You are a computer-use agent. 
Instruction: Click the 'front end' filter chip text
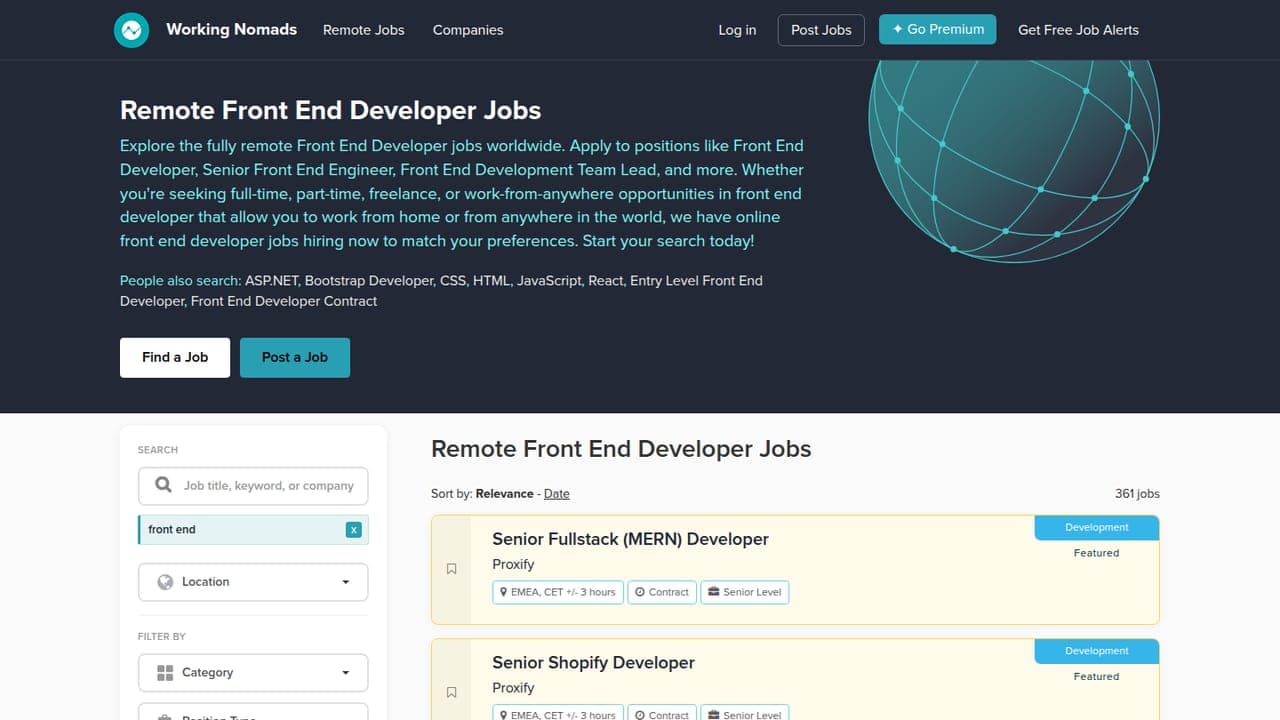coord(172,530)
